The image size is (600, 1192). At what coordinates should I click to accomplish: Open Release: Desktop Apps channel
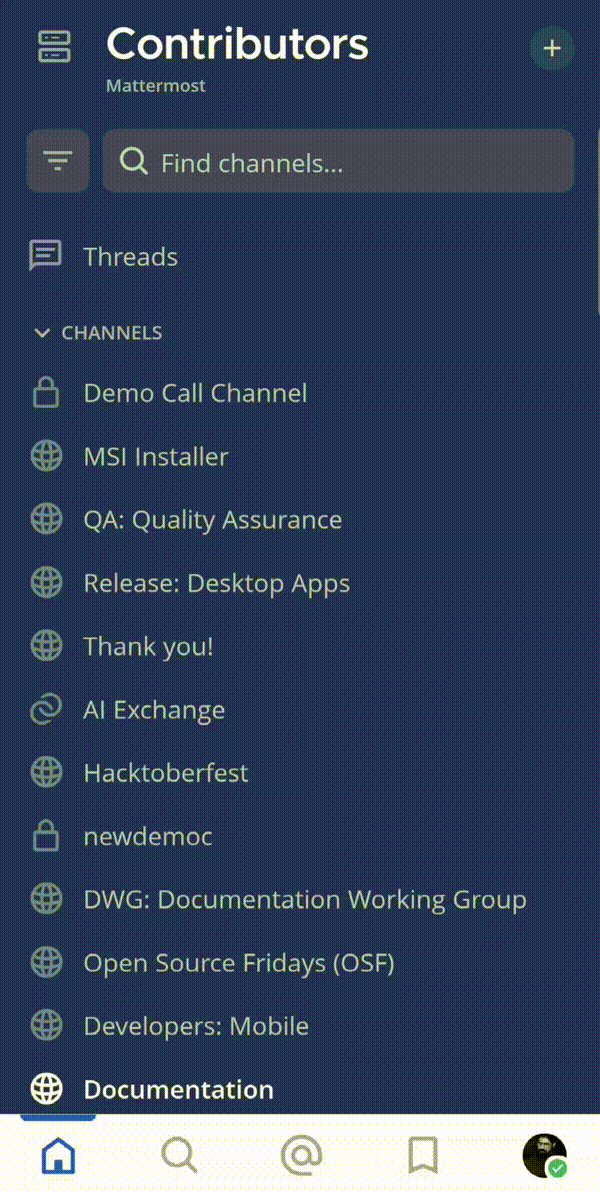216,583
